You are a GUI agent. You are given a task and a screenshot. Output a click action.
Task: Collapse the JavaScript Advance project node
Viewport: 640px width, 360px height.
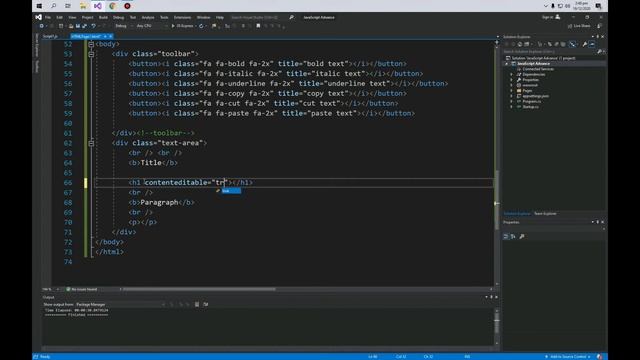tap(507, 64)
